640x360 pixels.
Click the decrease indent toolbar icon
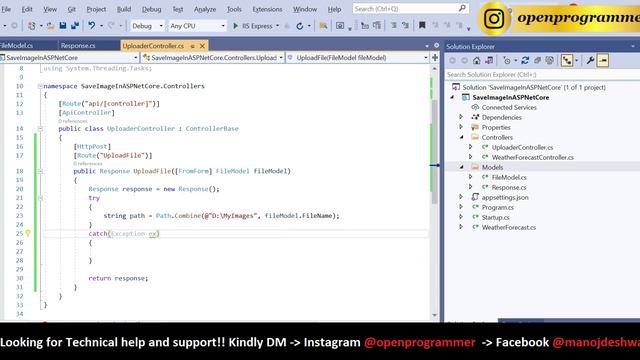[x=365, y=26]
